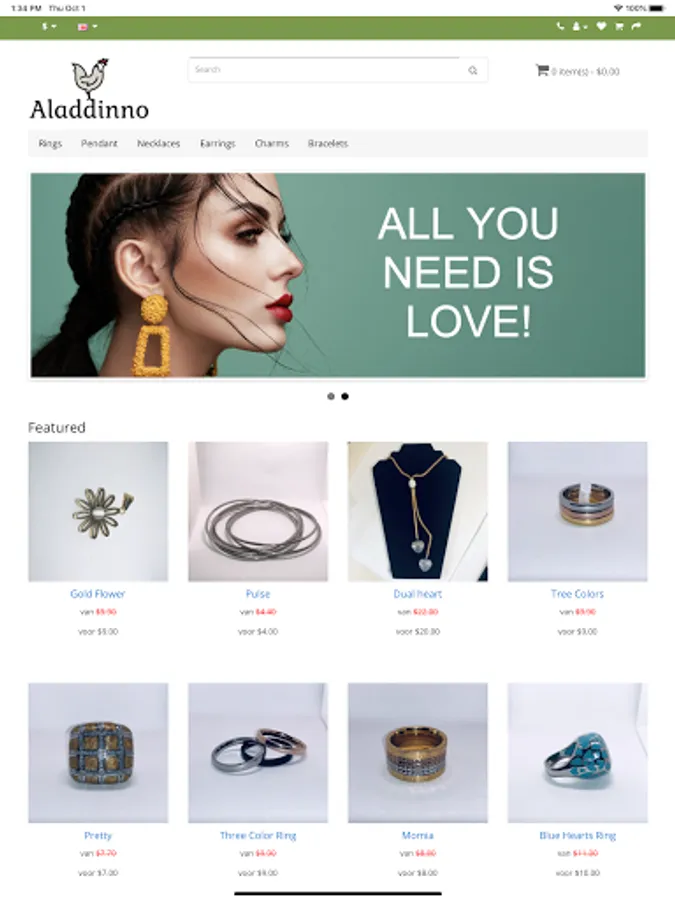Click the phone contact icon
Viewport: 675px width, 900px height.
coord(560,26)
